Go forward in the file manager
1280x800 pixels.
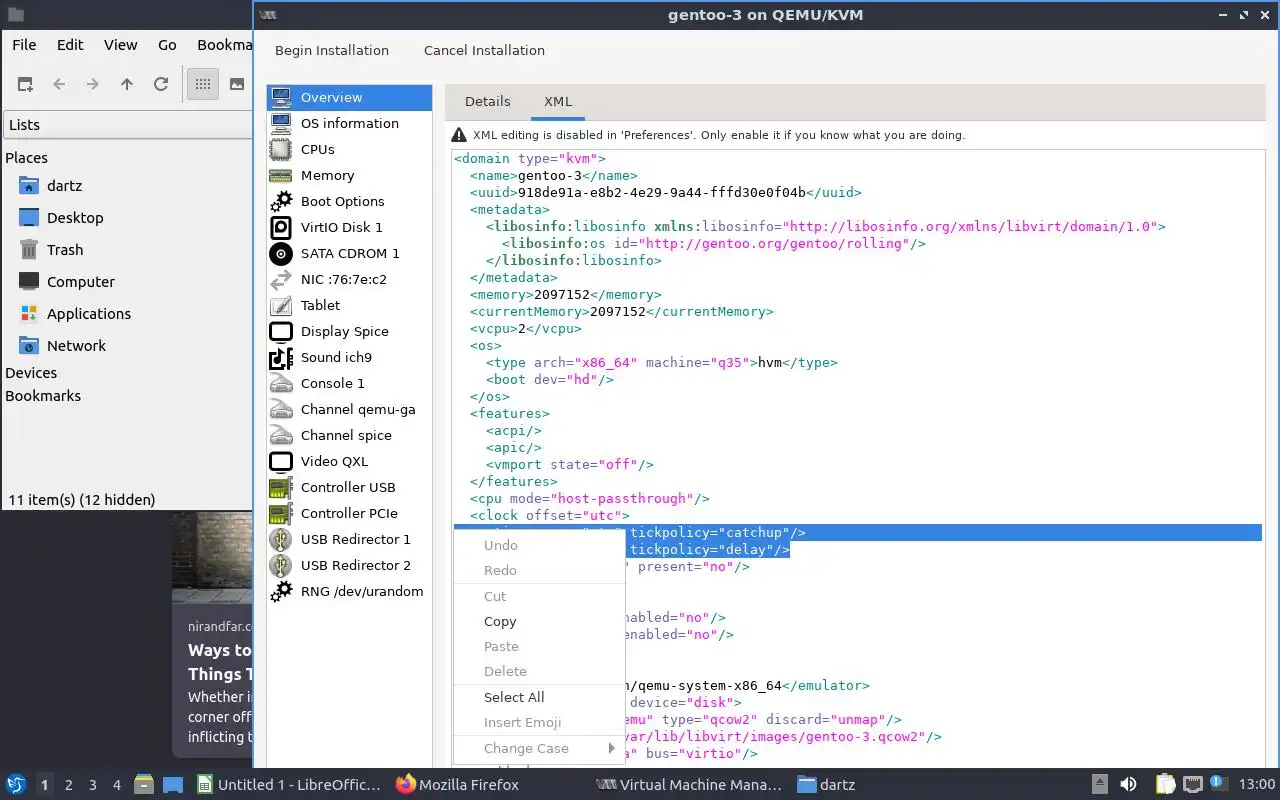point(93,84)
